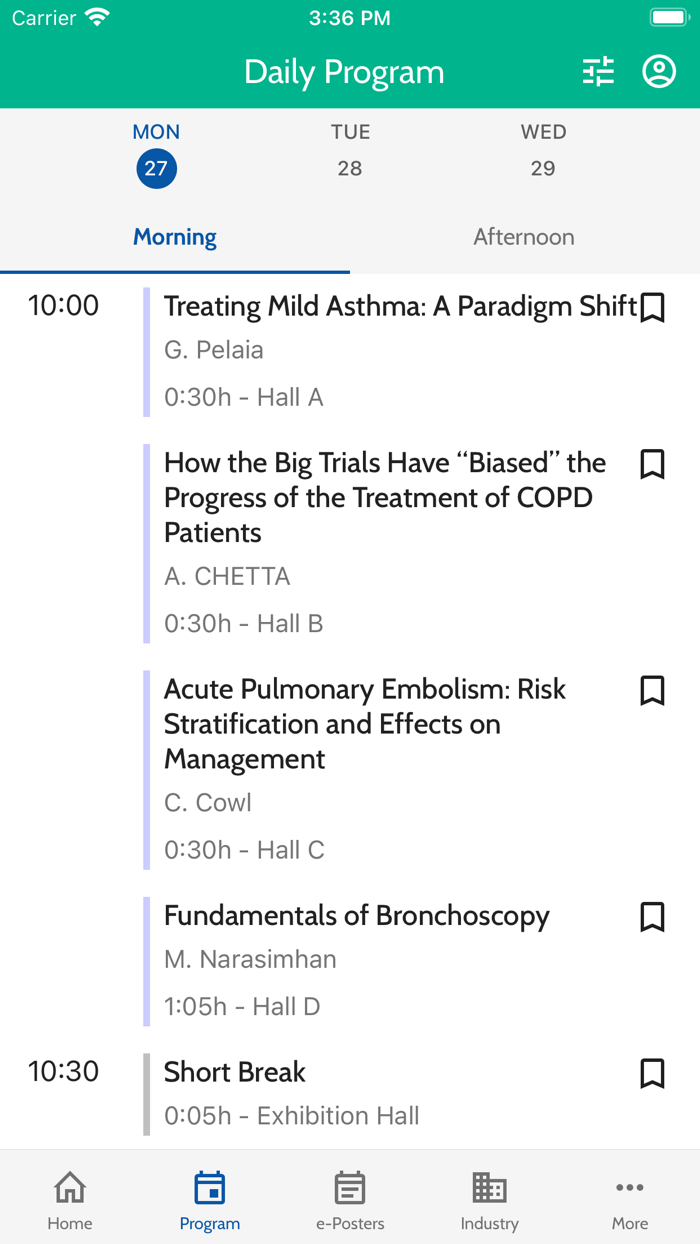The height and width of the screenshot is (1244, 700).
Task: Tap the 10:30 time marker
Action: click(x=64, y=1071)
